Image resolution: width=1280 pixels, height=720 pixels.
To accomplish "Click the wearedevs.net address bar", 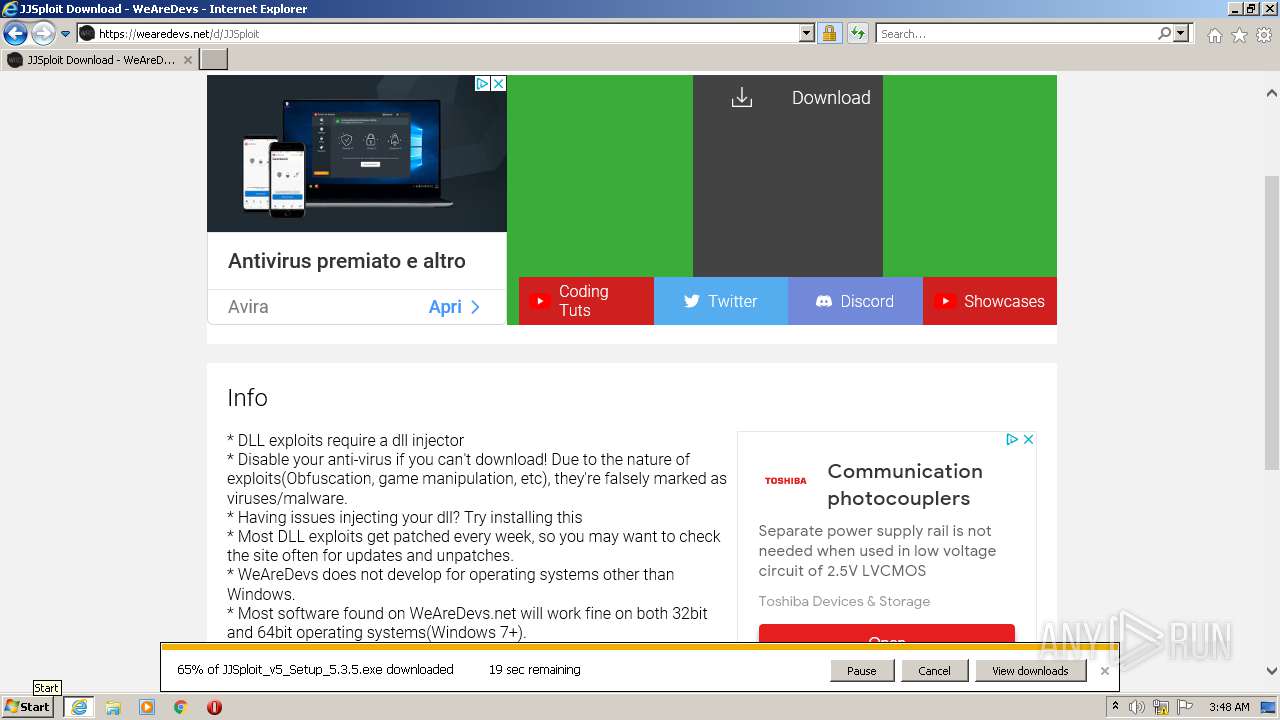I will pyautogui.click(x=447, y=33).
